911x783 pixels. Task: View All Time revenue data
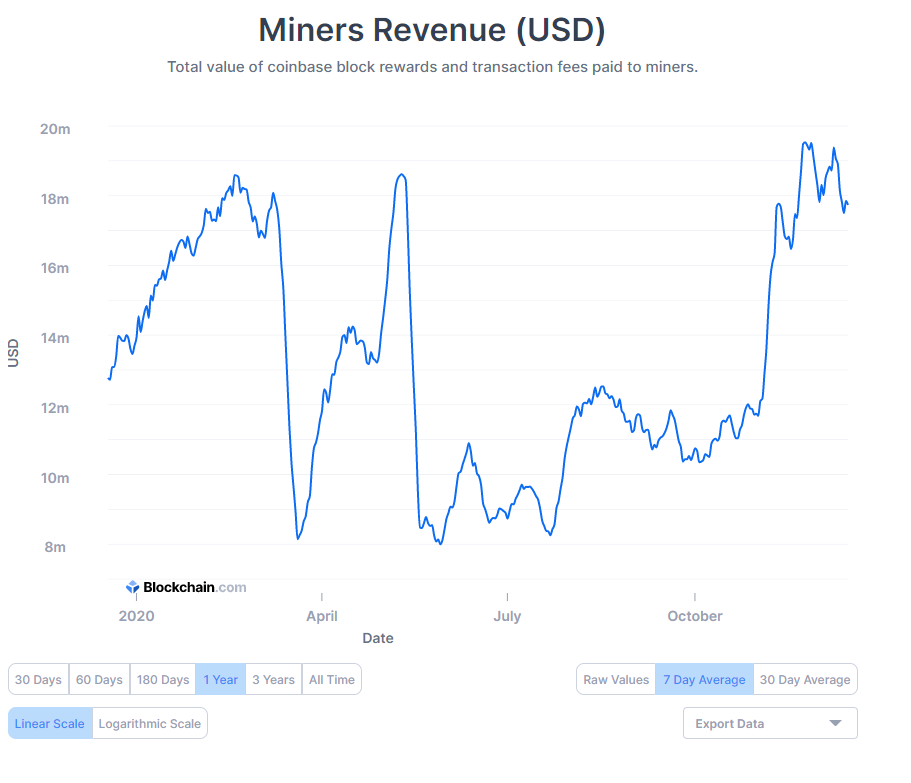coord(331,680)
